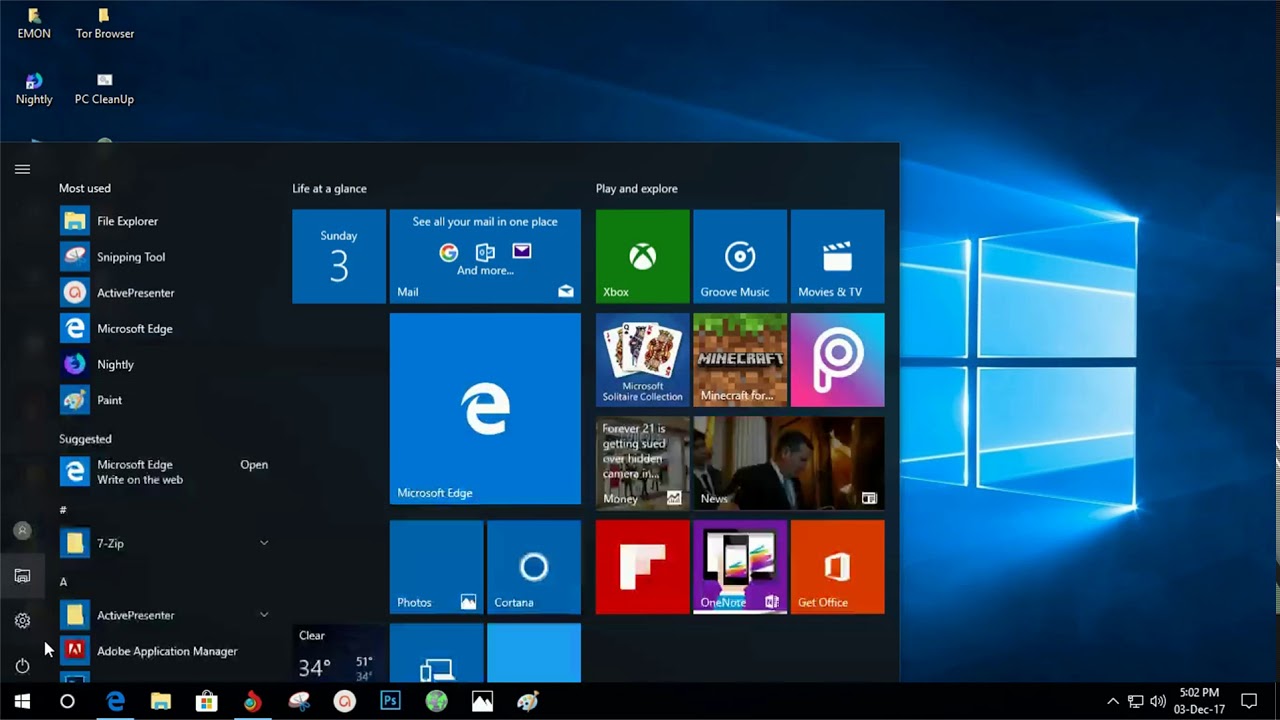
Task: Click the Power icon in Start menu
Action: coord(22,666)
